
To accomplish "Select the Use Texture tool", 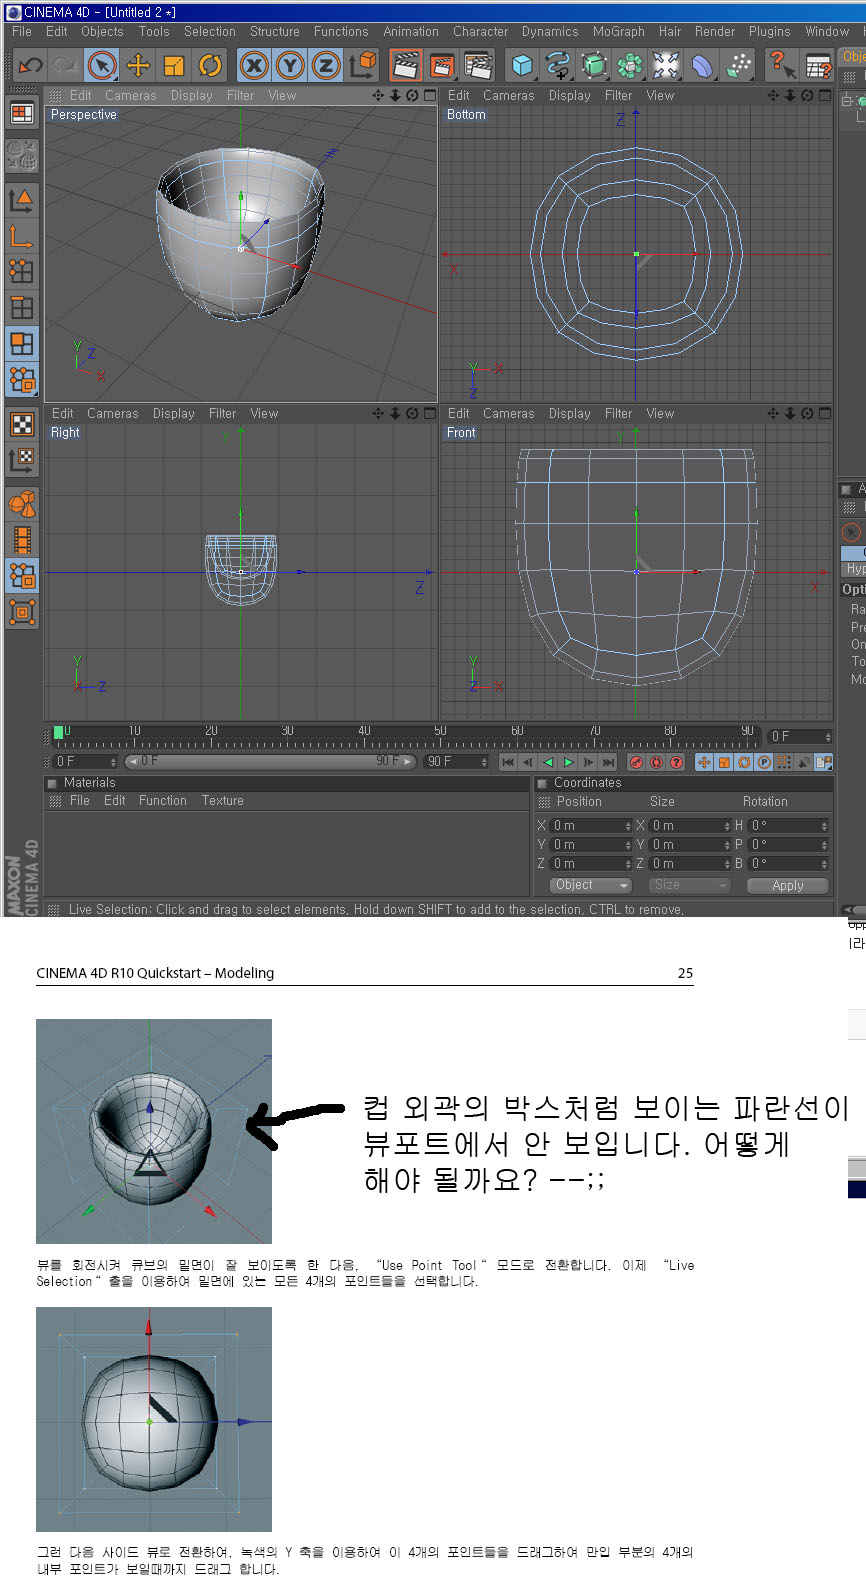I will 22,423.
